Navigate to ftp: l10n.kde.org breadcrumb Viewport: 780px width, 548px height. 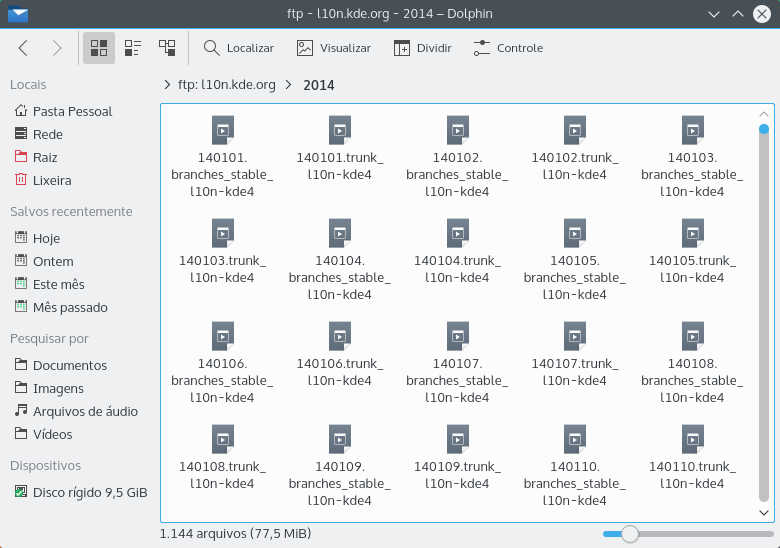point(225,85)
